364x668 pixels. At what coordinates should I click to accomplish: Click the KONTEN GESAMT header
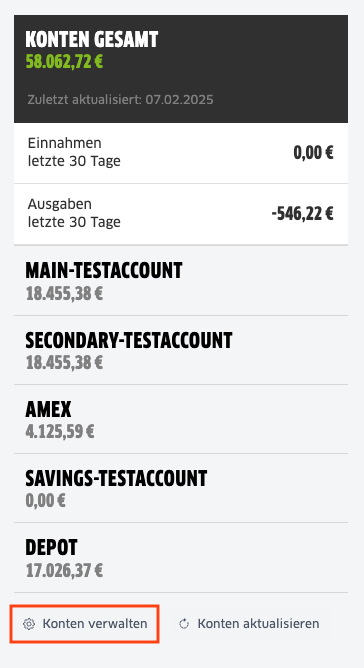[x=92, y=40]
